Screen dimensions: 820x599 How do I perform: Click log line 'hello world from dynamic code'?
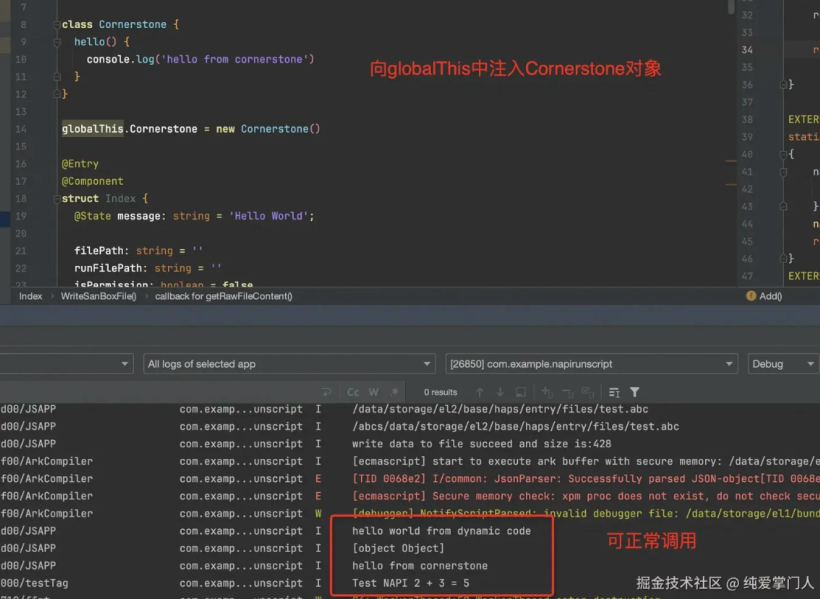[x=441, y=531]
